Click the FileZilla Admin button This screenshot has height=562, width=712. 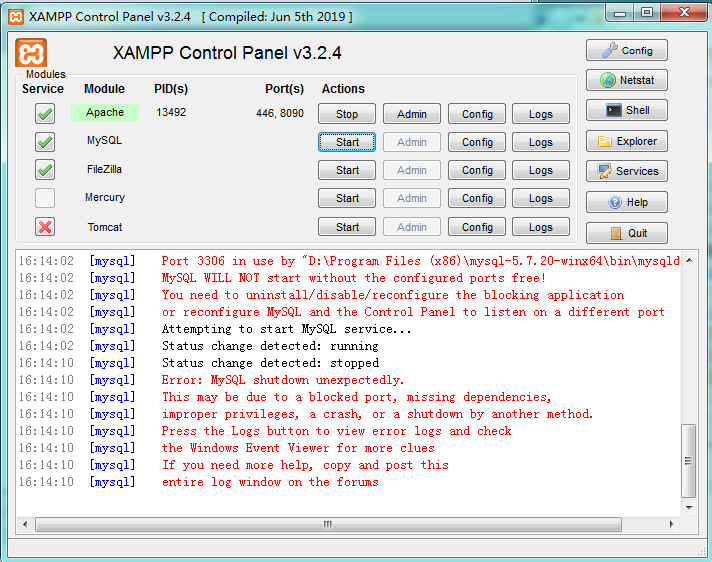click(412, 170)
